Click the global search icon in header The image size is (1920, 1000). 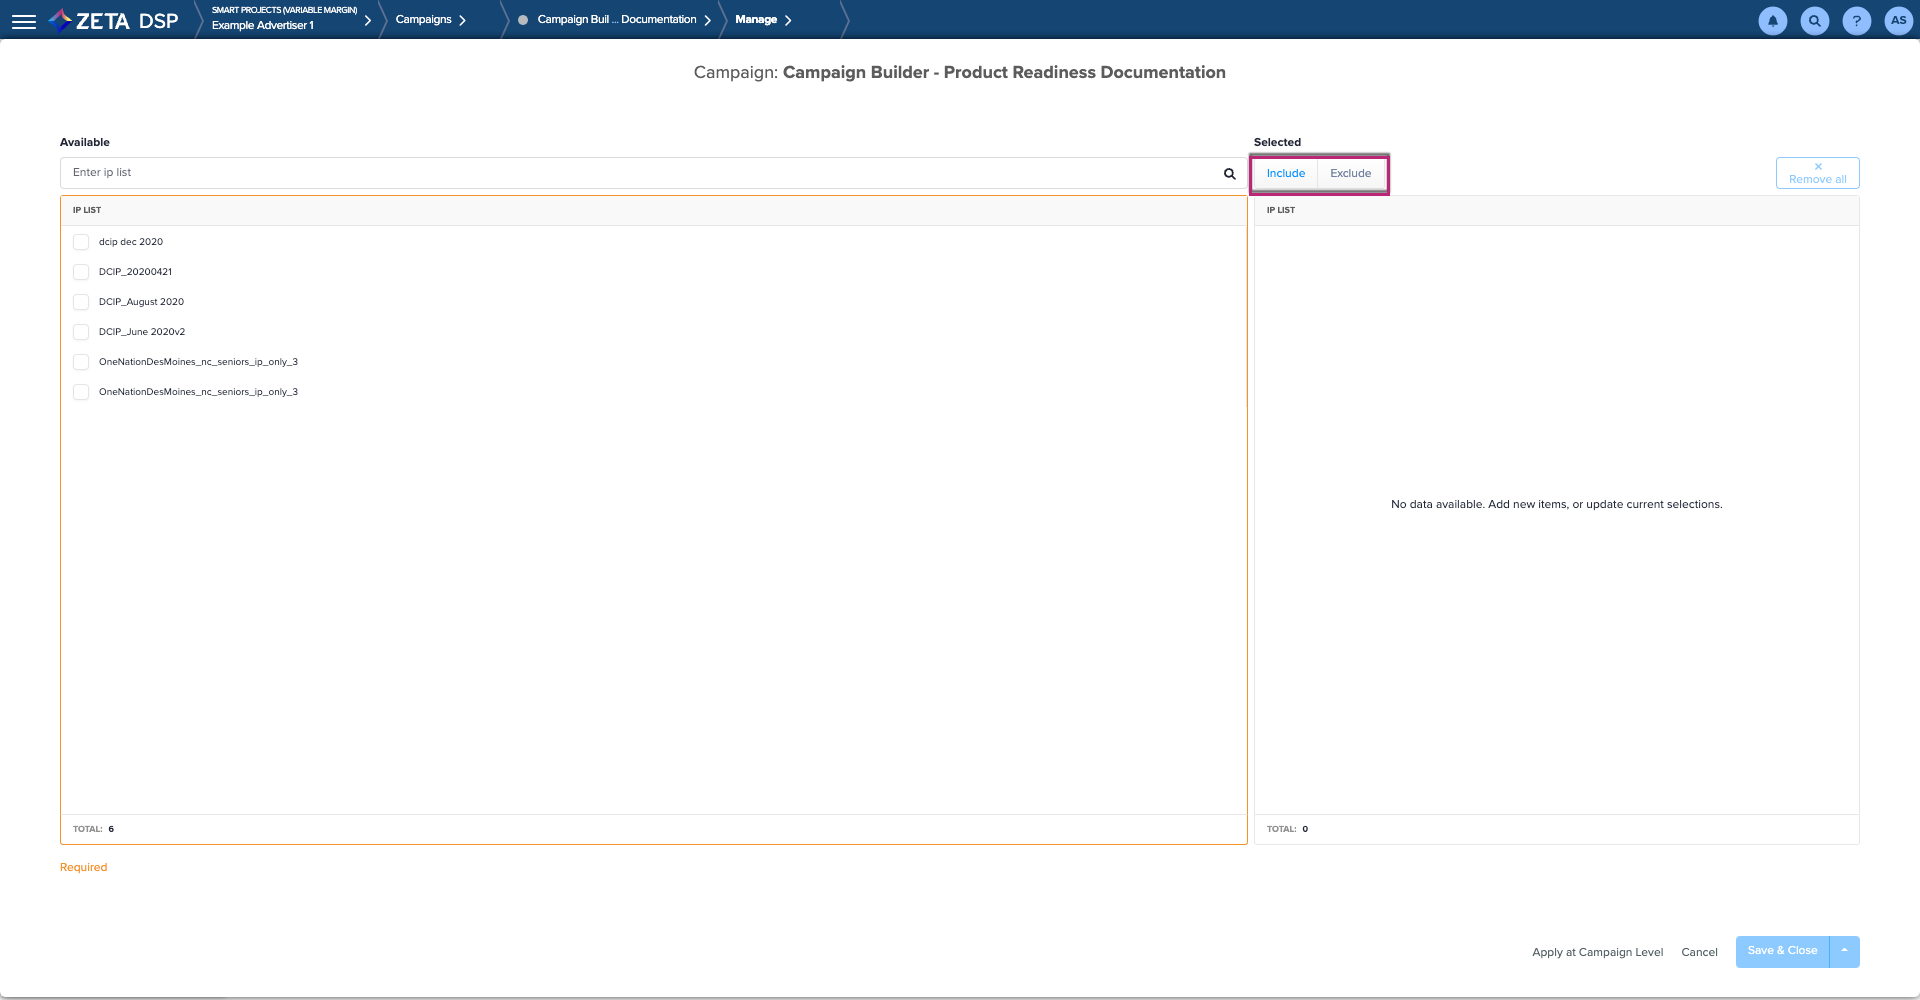pyautogui.click(x=1814, y=21)
